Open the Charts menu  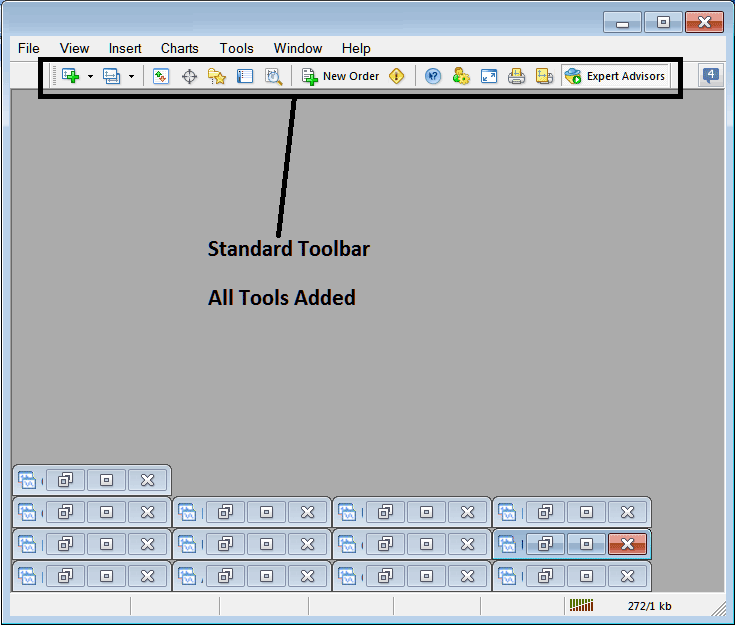tap(179, 48)
